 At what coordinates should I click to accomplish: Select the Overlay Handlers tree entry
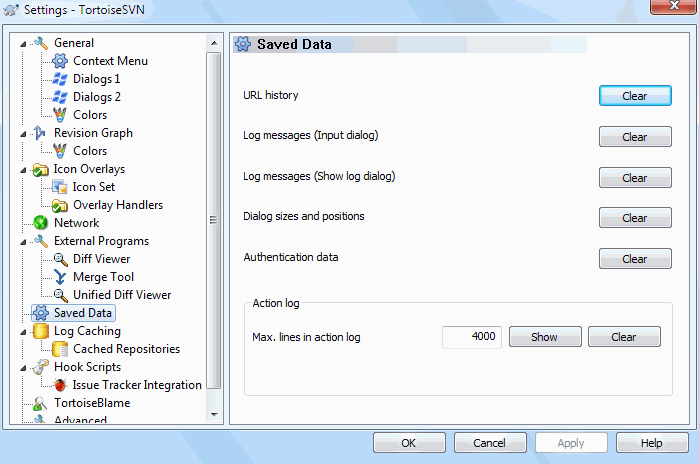118,205
